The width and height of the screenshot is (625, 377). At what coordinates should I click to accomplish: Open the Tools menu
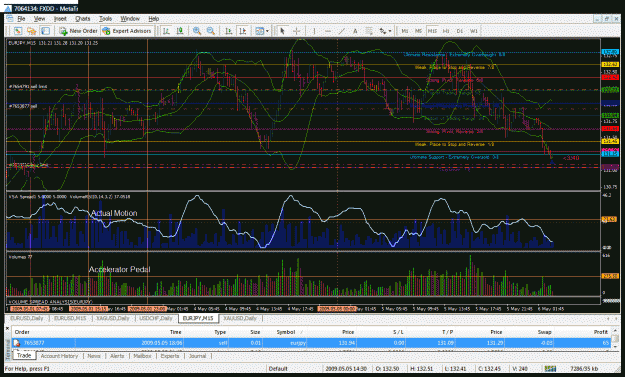pyautogui.click(x=105, y=18)
